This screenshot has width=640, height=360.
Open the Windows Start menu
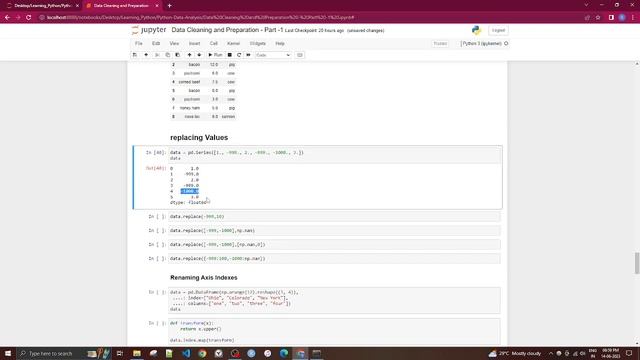pos(8,353)
